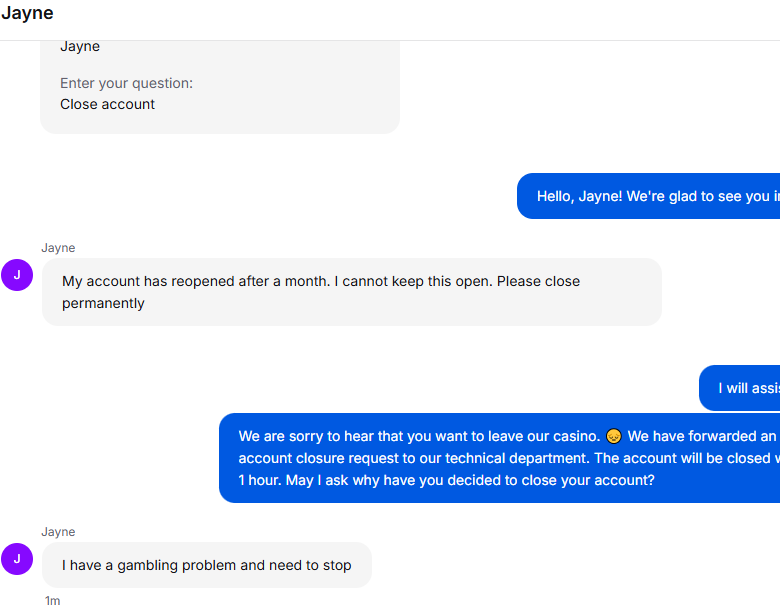This screenshot has width=780, height=607.
Task: Click the '1m' timestamp below last message
Action: click(52, 601)
